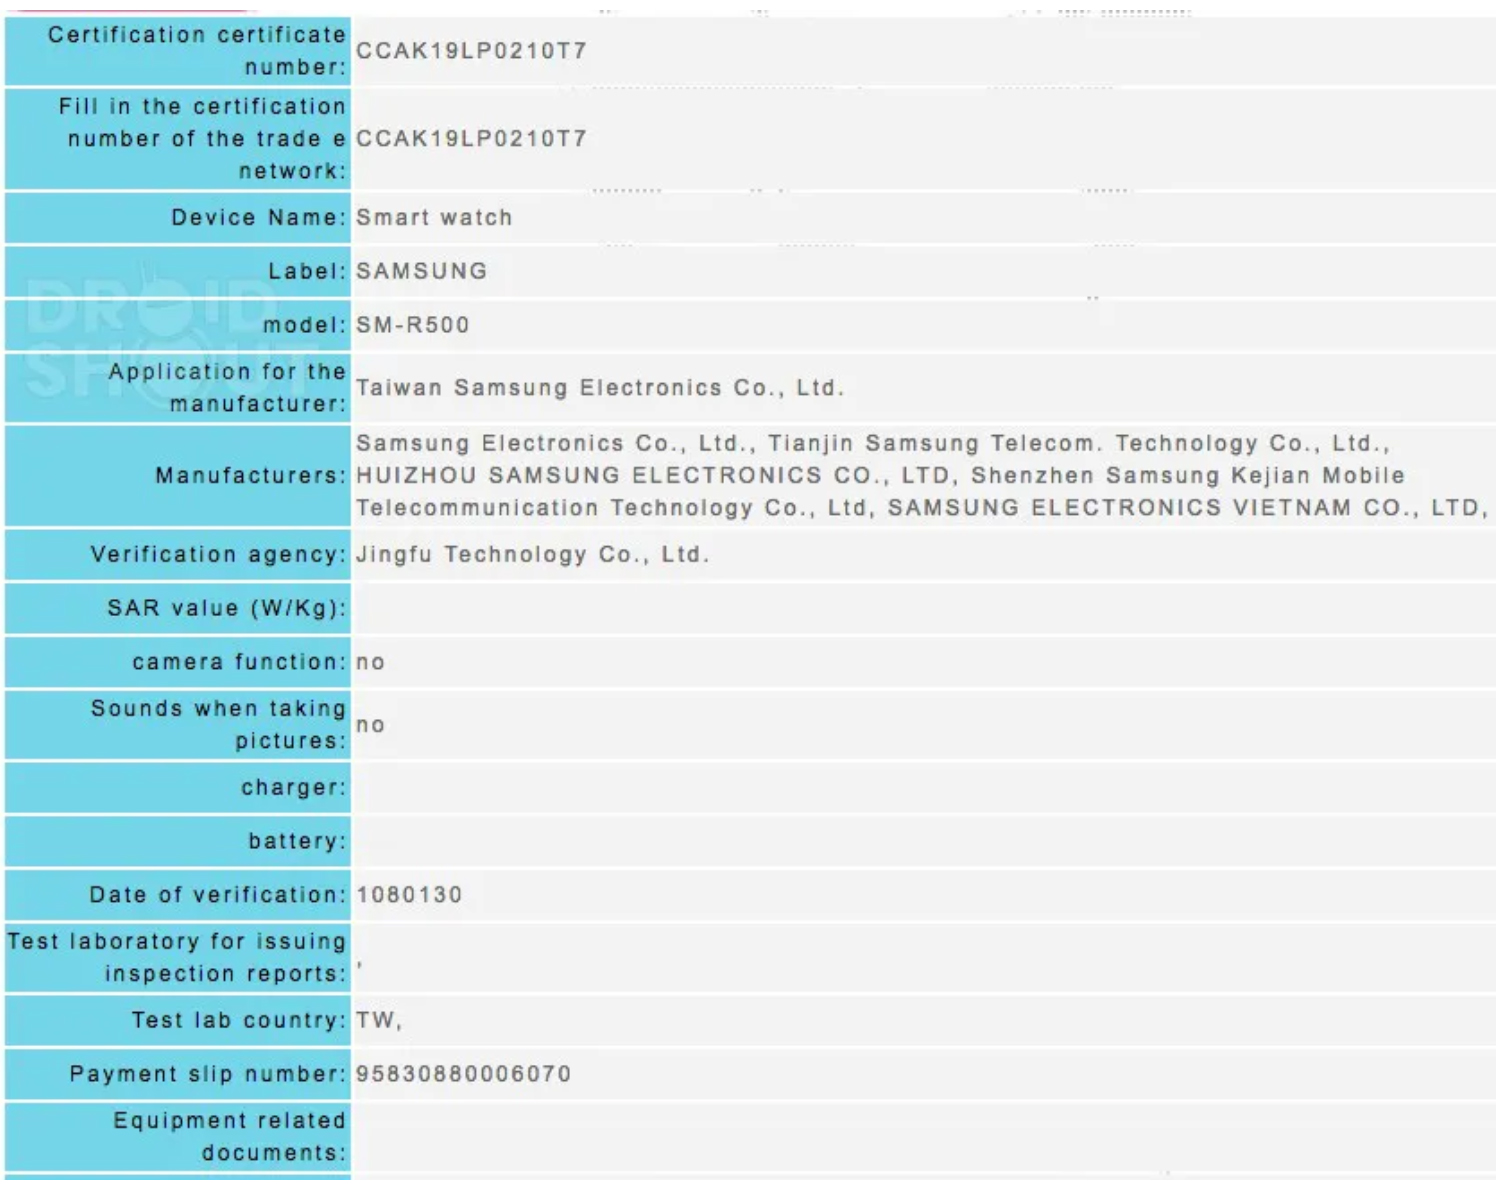Viewport: 1508px width, 1192px height.
Task: Click the 'SAR value (W/Kg):' label
Action: [226, 609]
